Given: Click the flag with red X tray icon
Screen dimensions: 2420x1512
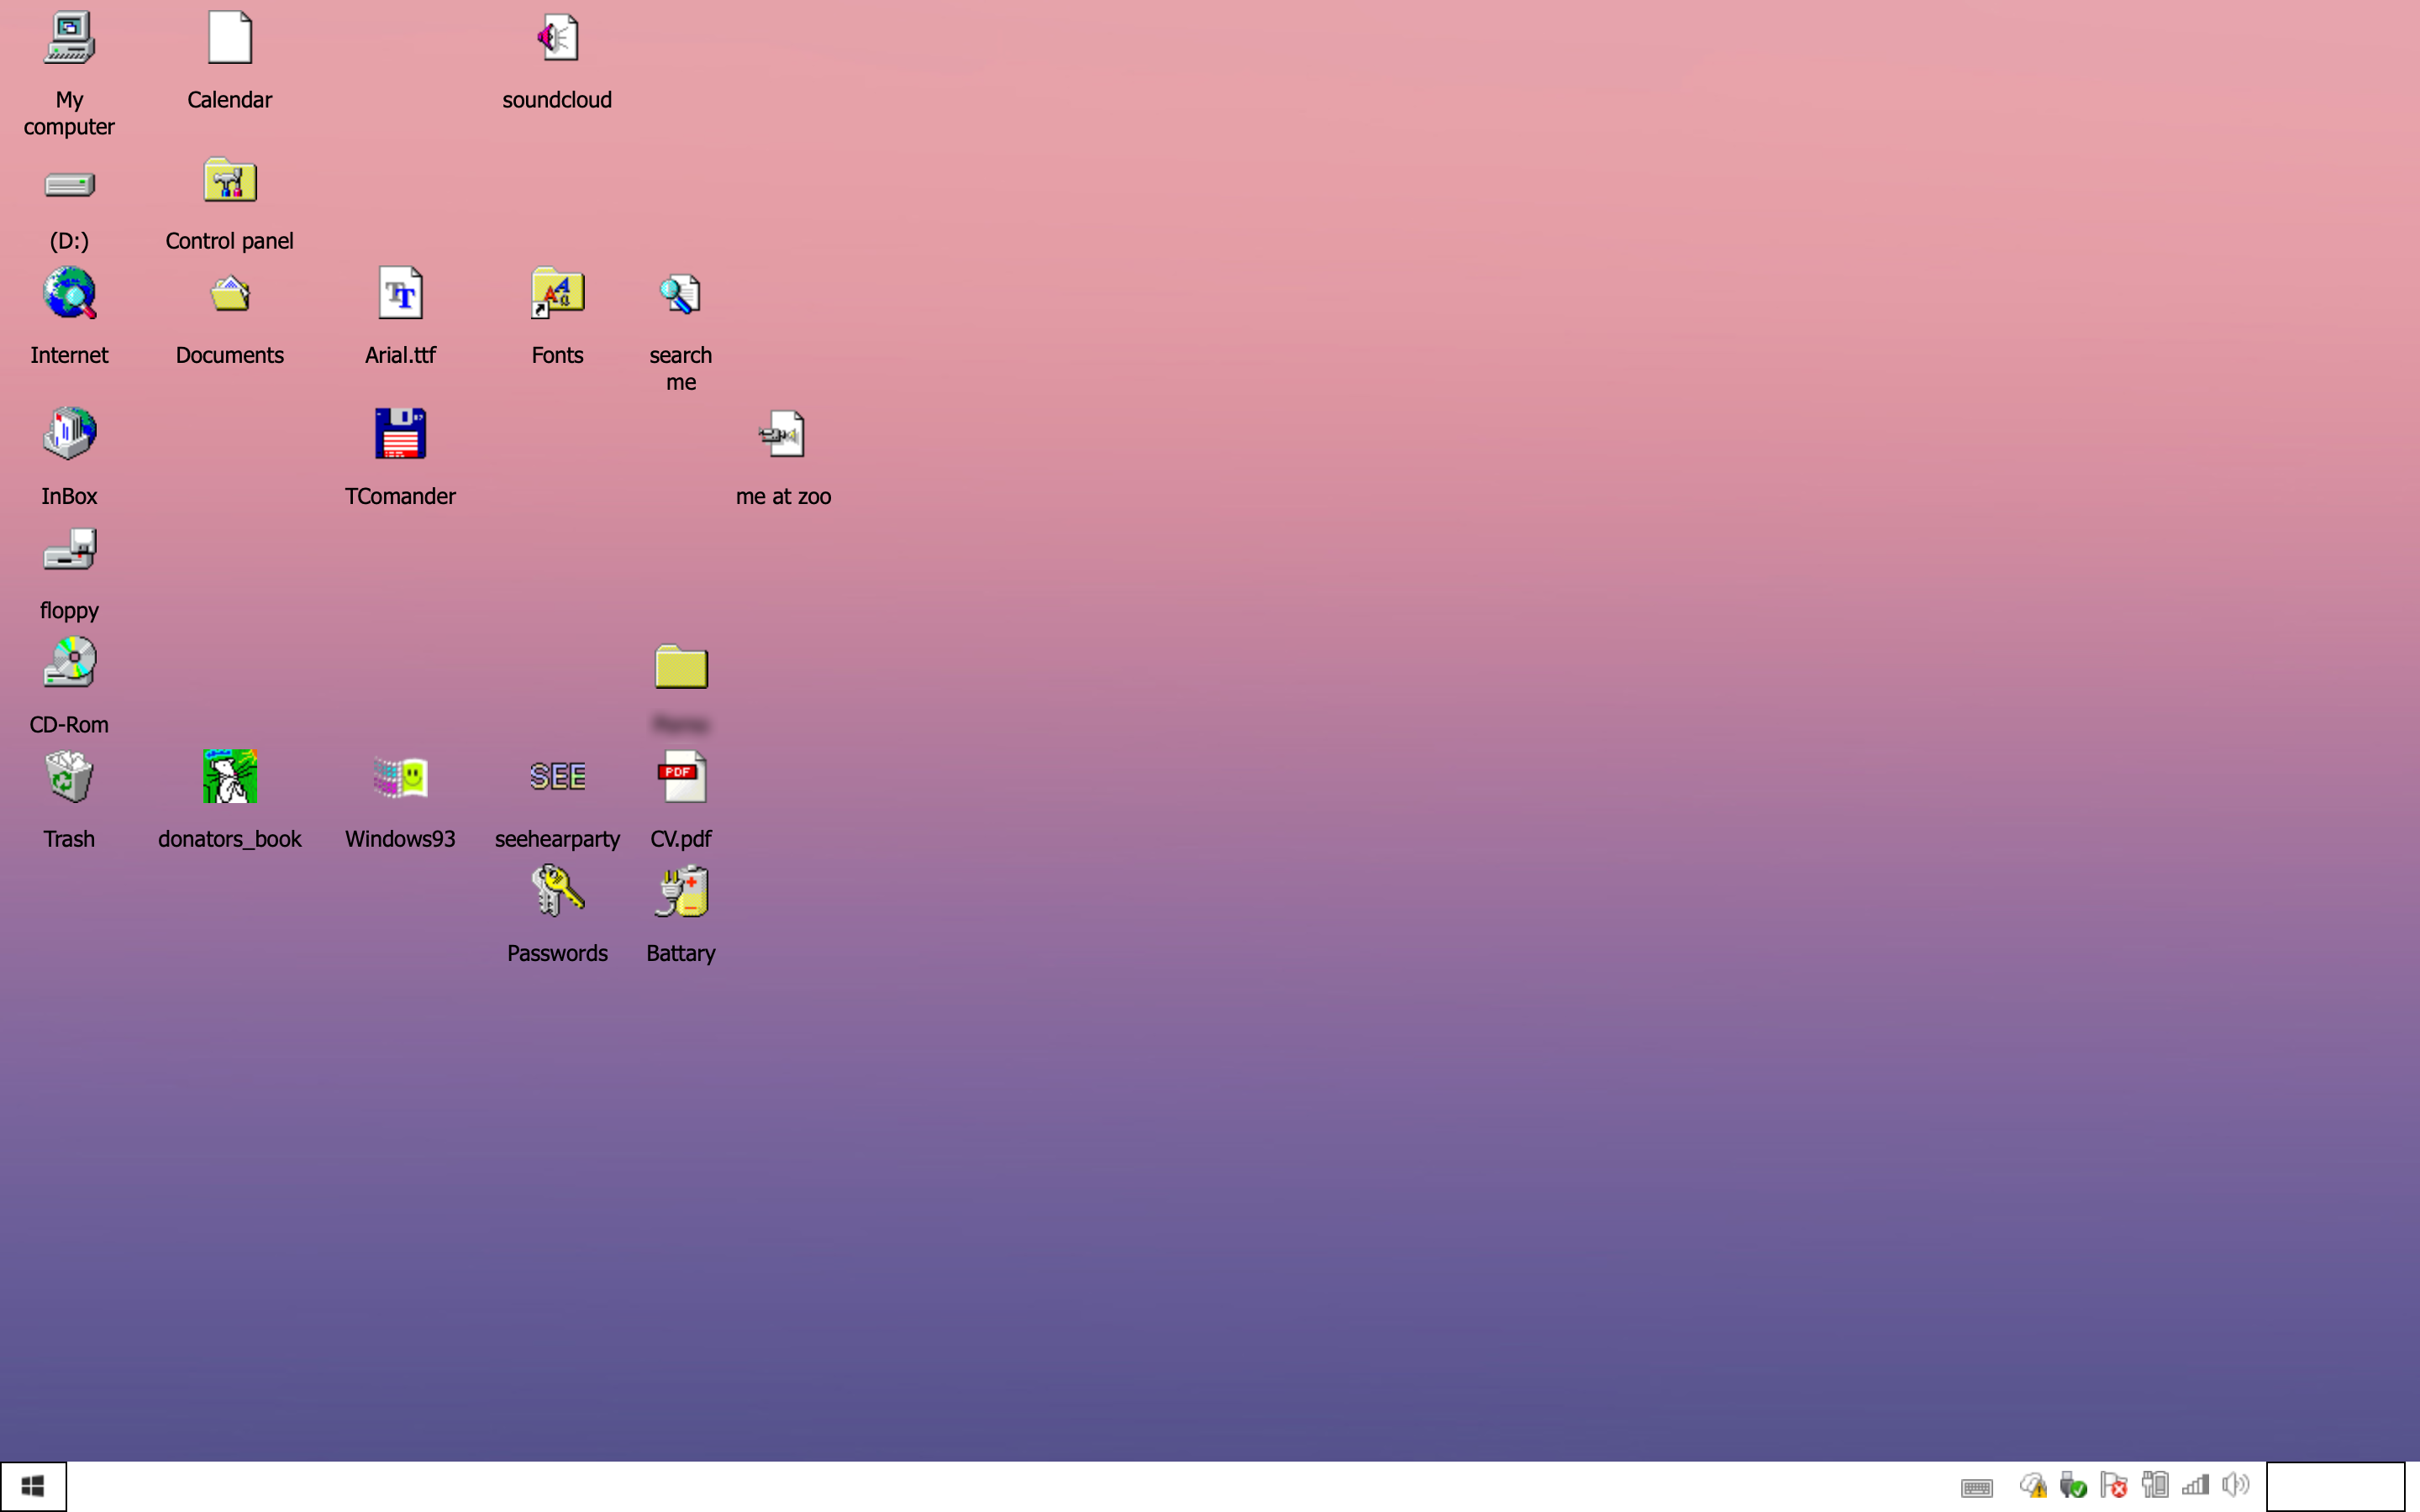Looking at the screenshot, I should coord(2113,1485).
